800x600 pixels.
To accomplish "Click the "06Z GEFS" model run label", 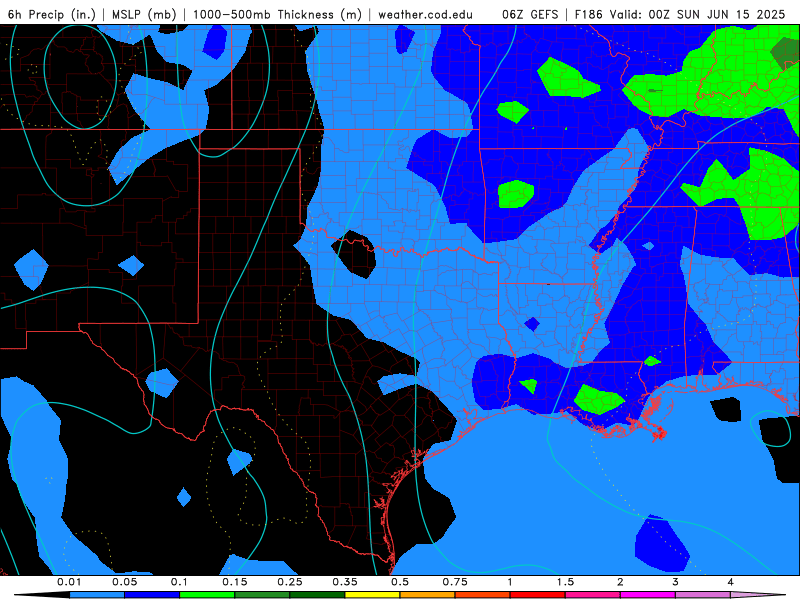I will click(x=530, y=14).
